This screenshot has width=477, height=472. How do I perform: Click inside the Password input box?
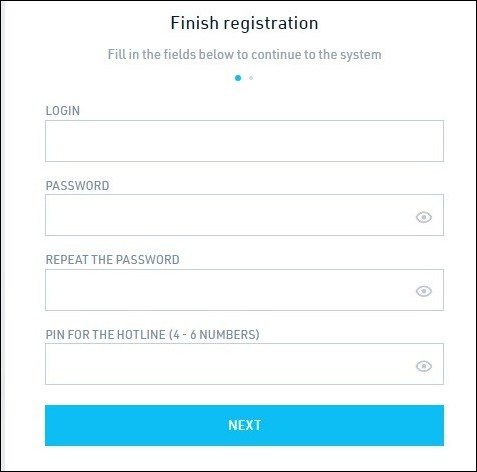[244, 215]
